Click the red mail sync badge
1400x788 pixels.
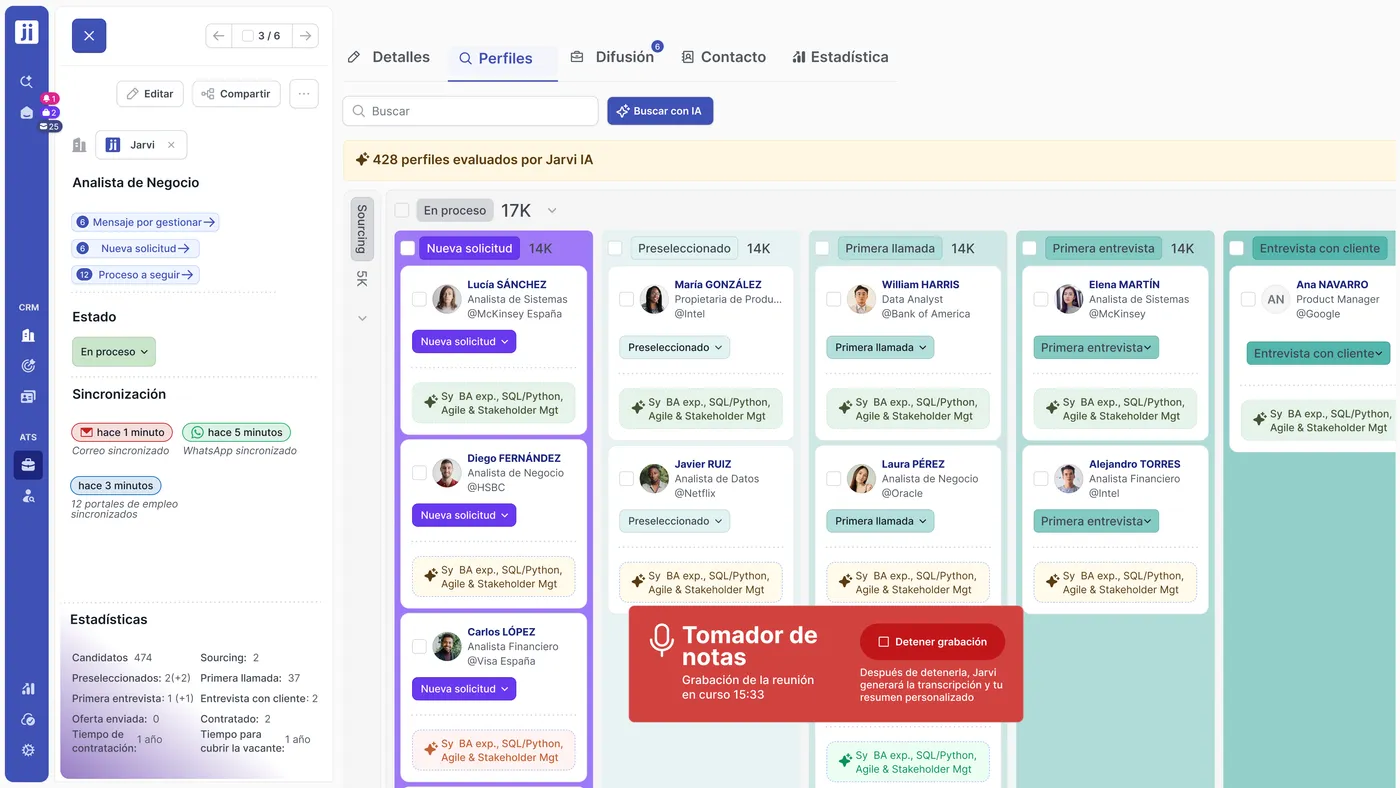click(x=122, y=433)
